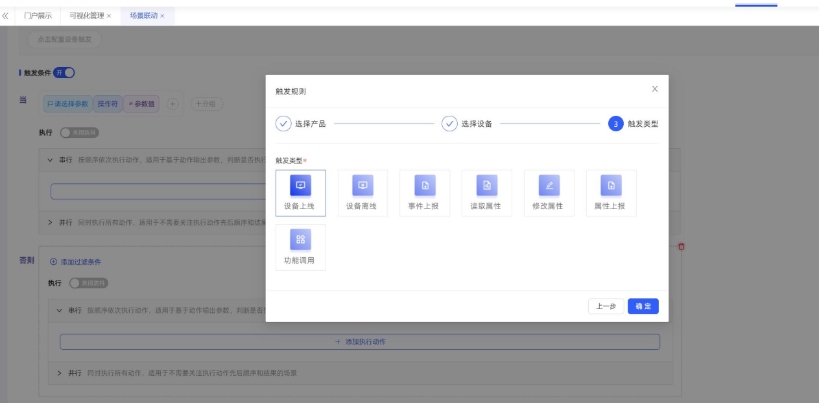Open the 场景联动 tab
Image resolution: width=819 pixels, height=406 pixels.
point(143,16)
